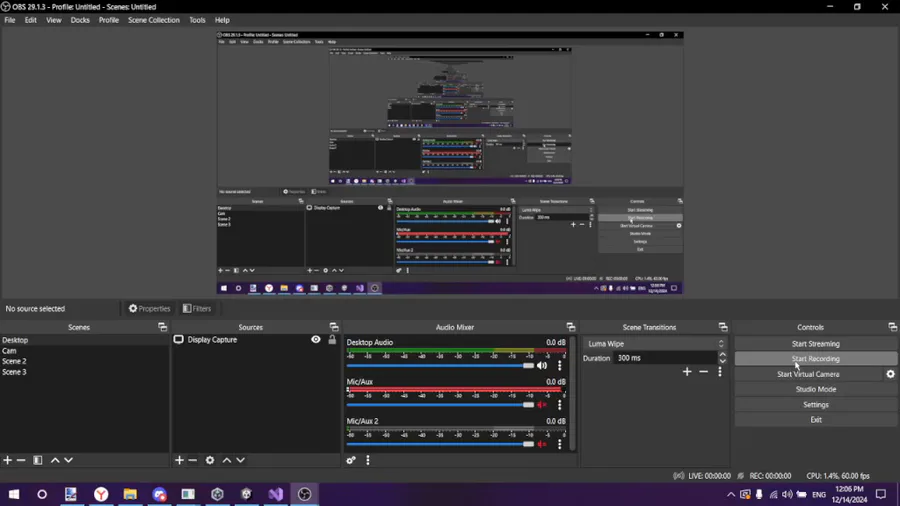
Task: Pop out the Scenes dock
Action: point(162,327)
